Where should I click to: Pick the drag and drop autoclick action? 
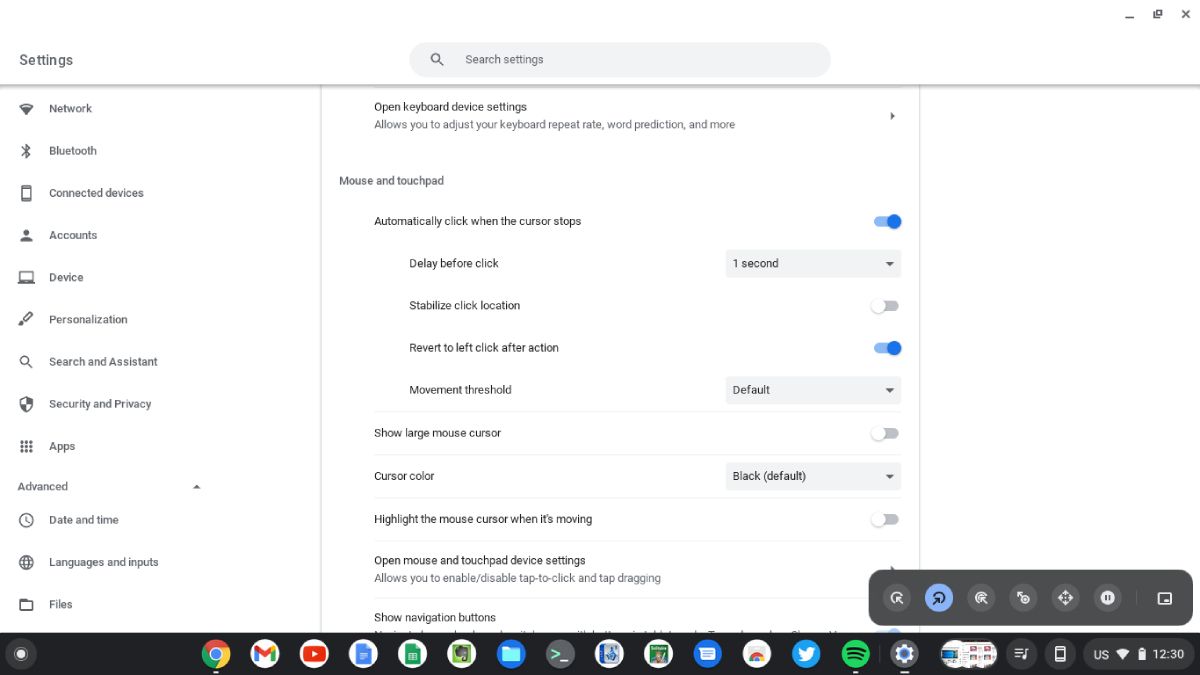click(x=1023, y=597)
